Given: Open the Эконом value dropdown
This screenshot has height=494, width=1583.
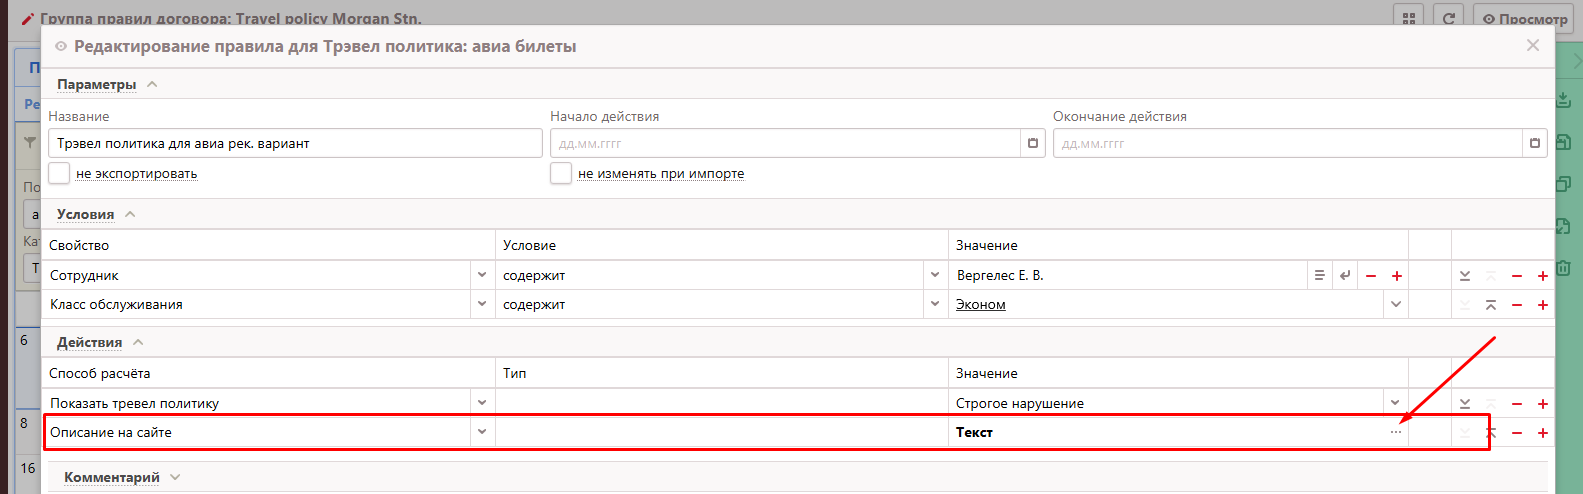Looking at the screenshot, I should pyautogui.click(x=1396, y=305).
